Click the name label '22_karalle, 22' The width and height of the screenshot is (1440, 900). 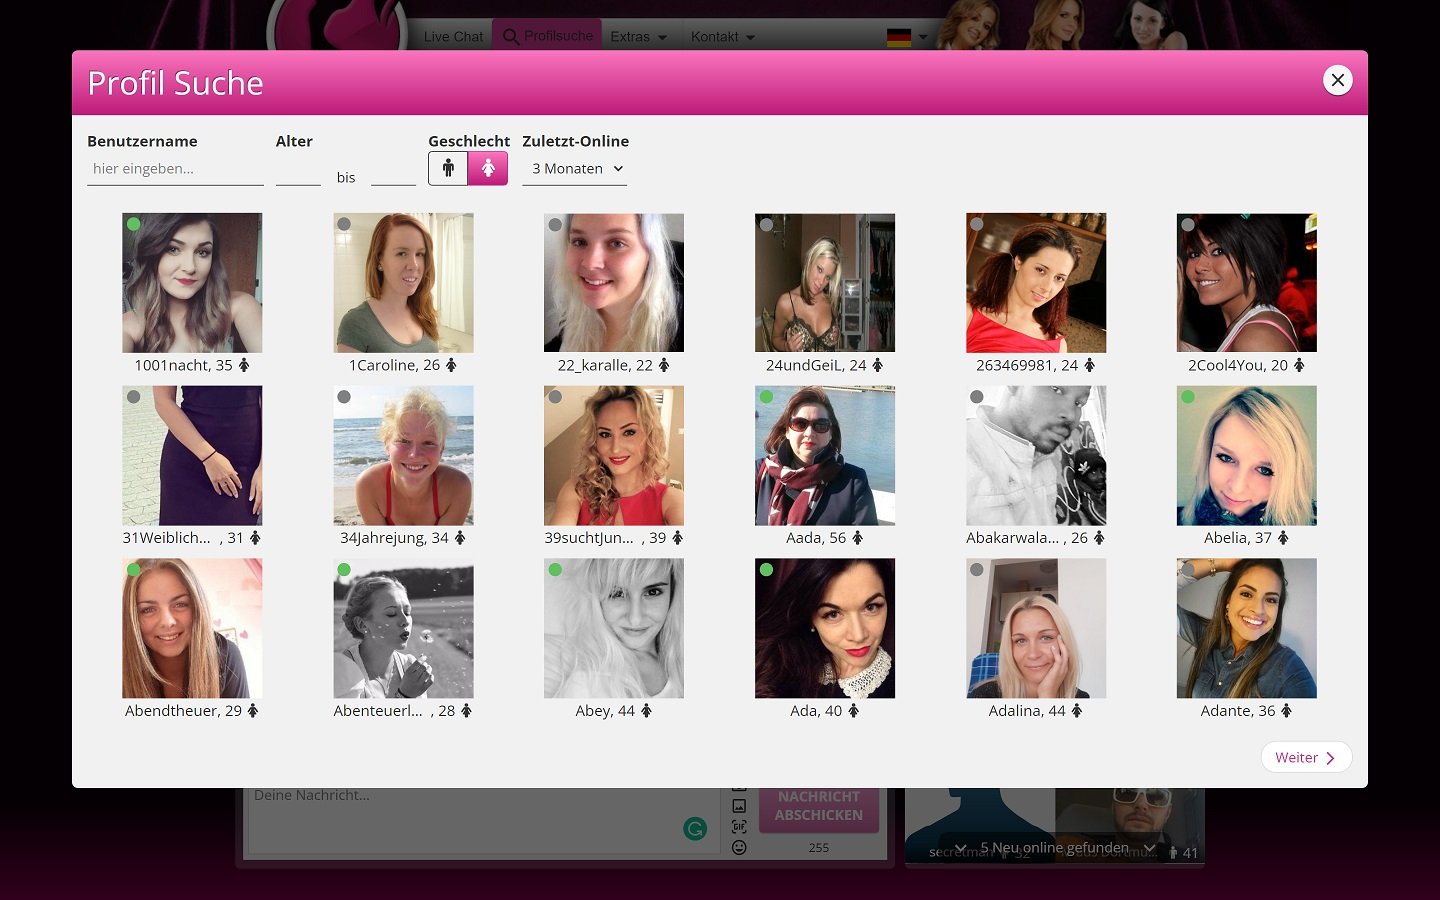coord(605,365)
